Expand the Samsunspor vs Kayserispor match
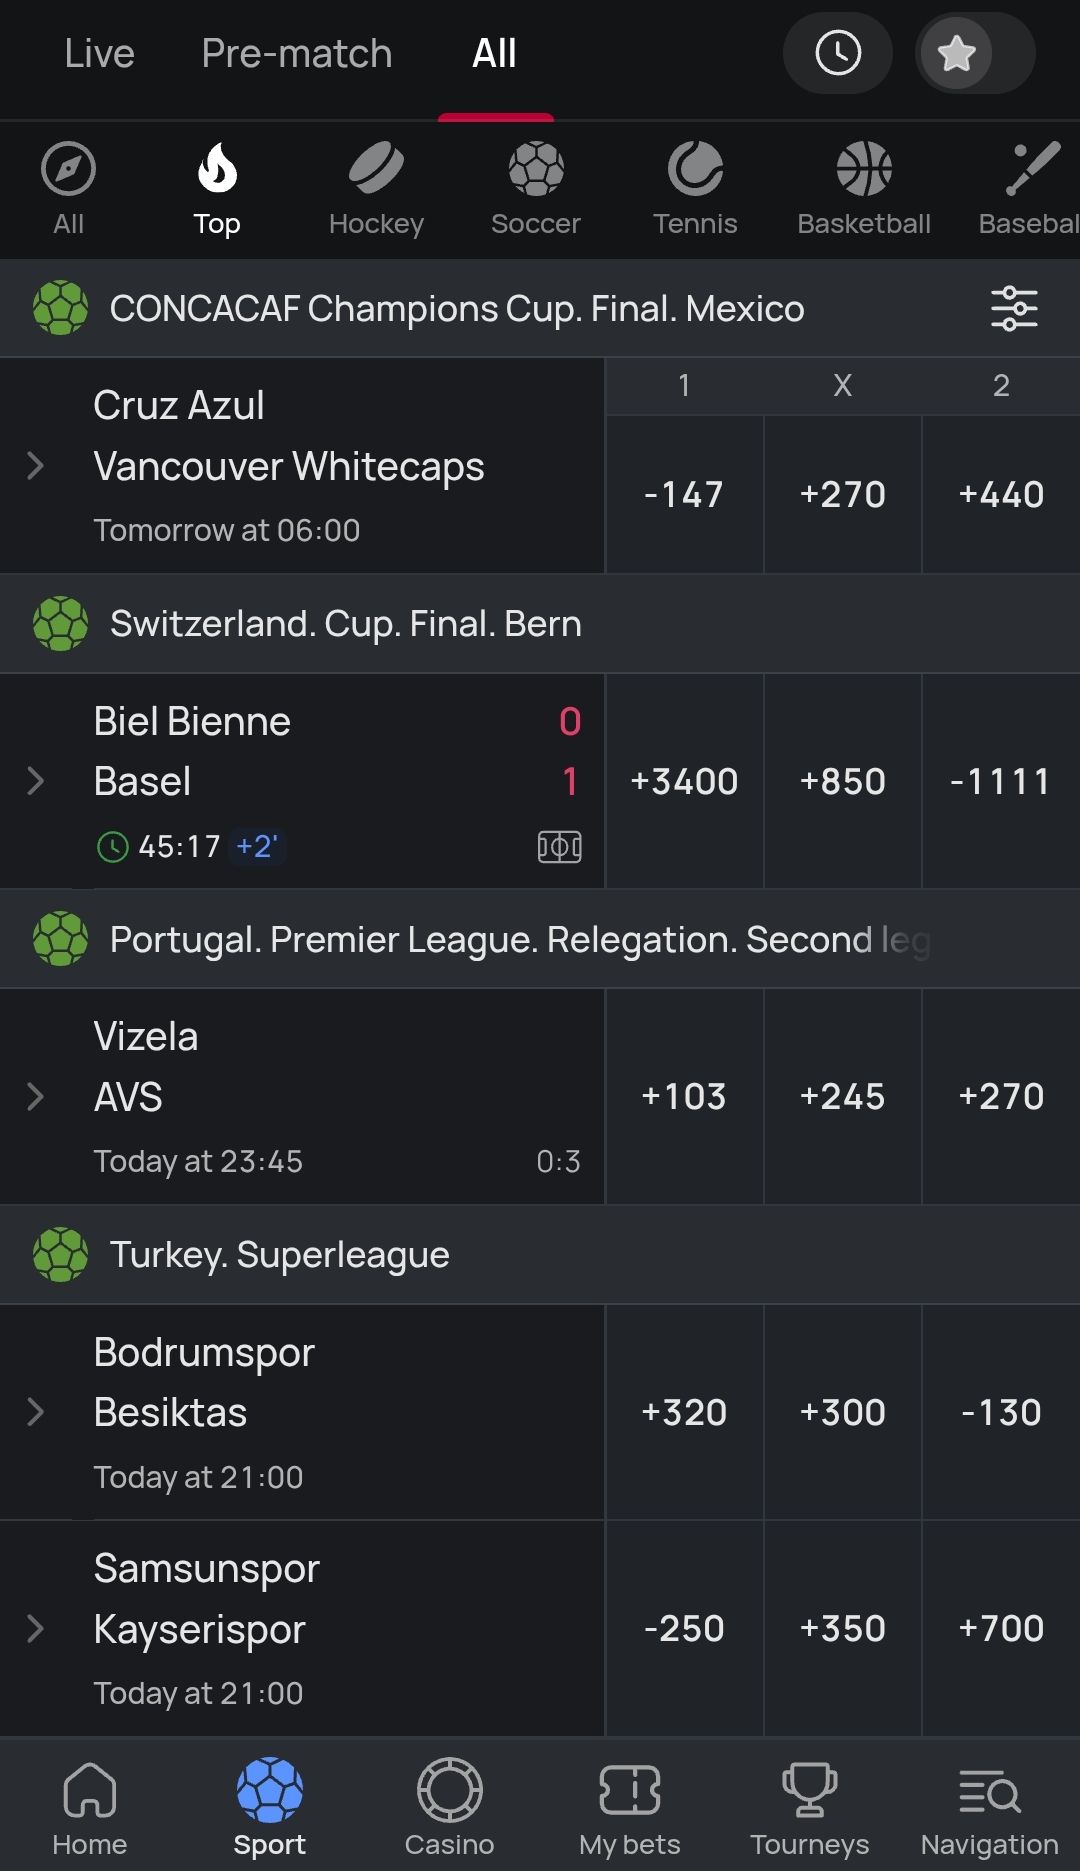 tap(36, 1628)
